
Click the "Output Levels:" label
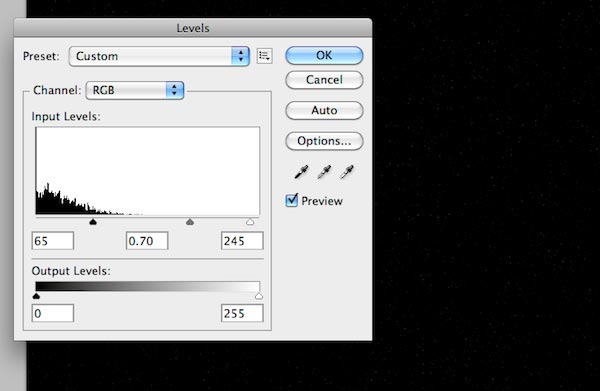click(71, 271)
